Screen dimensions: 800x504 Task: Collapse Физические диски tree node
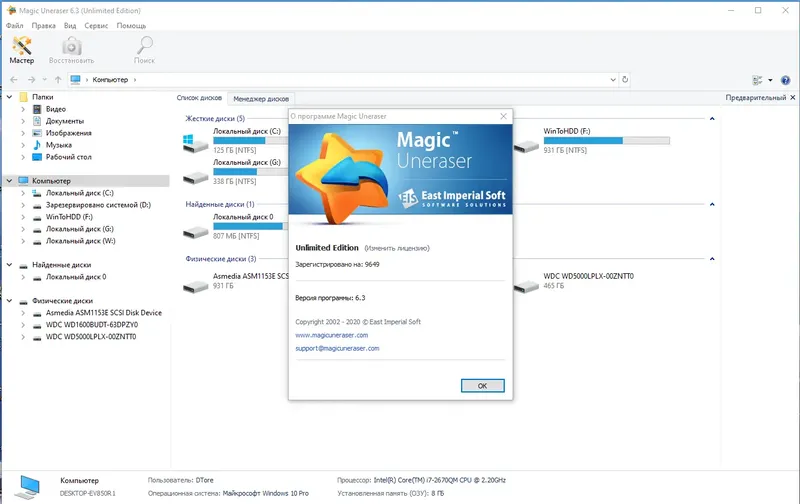pos(9,301)
